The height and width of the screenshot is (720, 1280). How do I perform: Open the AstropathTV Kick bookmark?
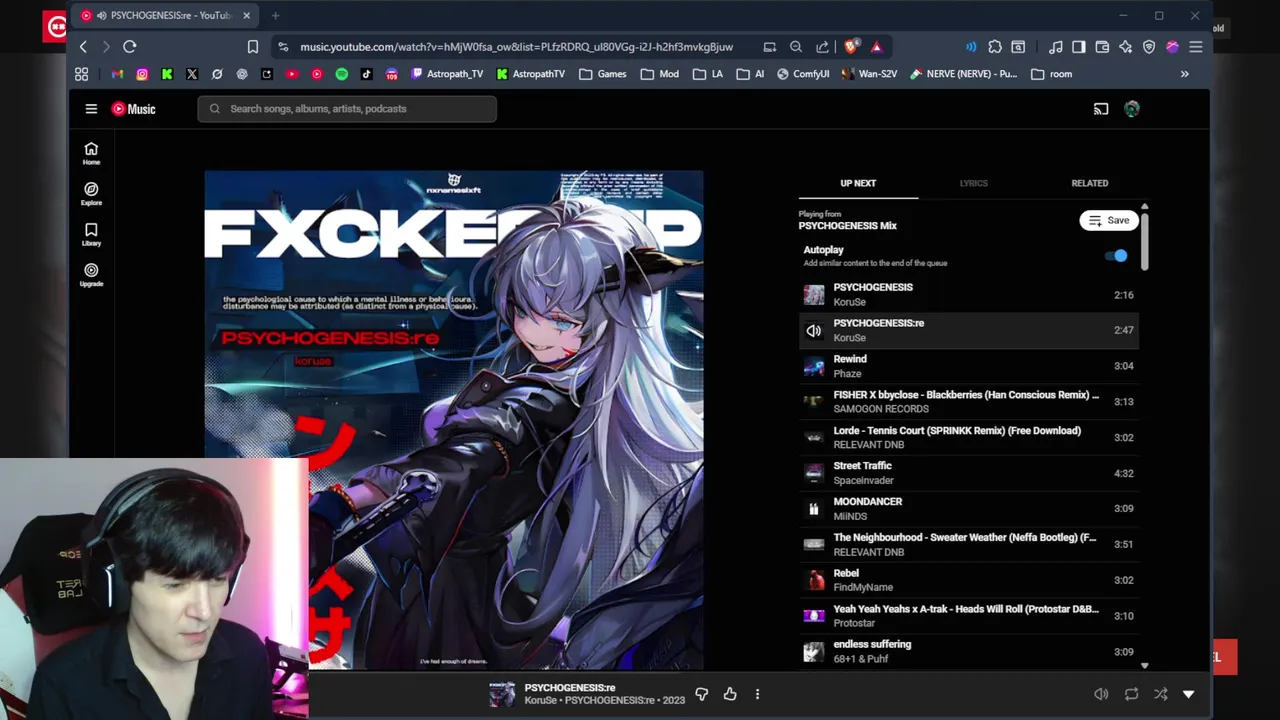point(530,74)
